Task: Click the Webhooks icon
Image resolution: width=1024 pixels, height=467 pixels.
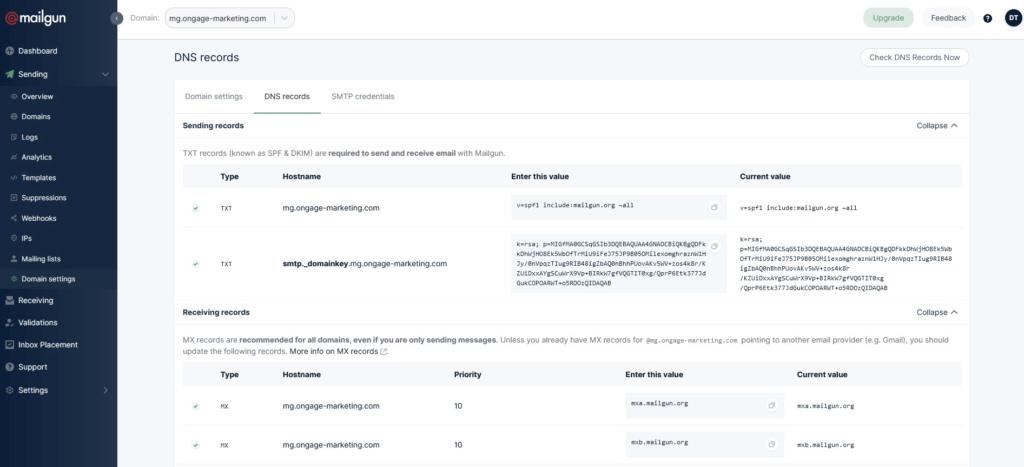Action: click(14, 218)
